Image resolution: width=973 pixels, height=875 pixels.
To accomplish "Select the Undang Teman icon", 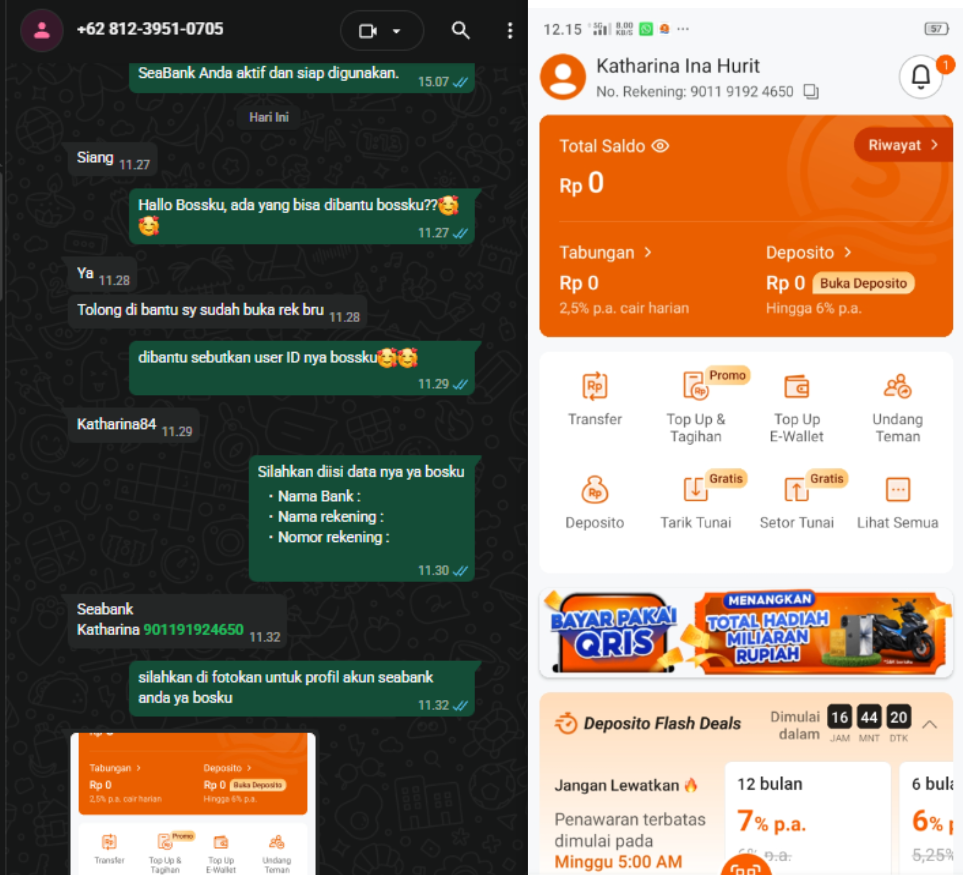I will 897,387.
